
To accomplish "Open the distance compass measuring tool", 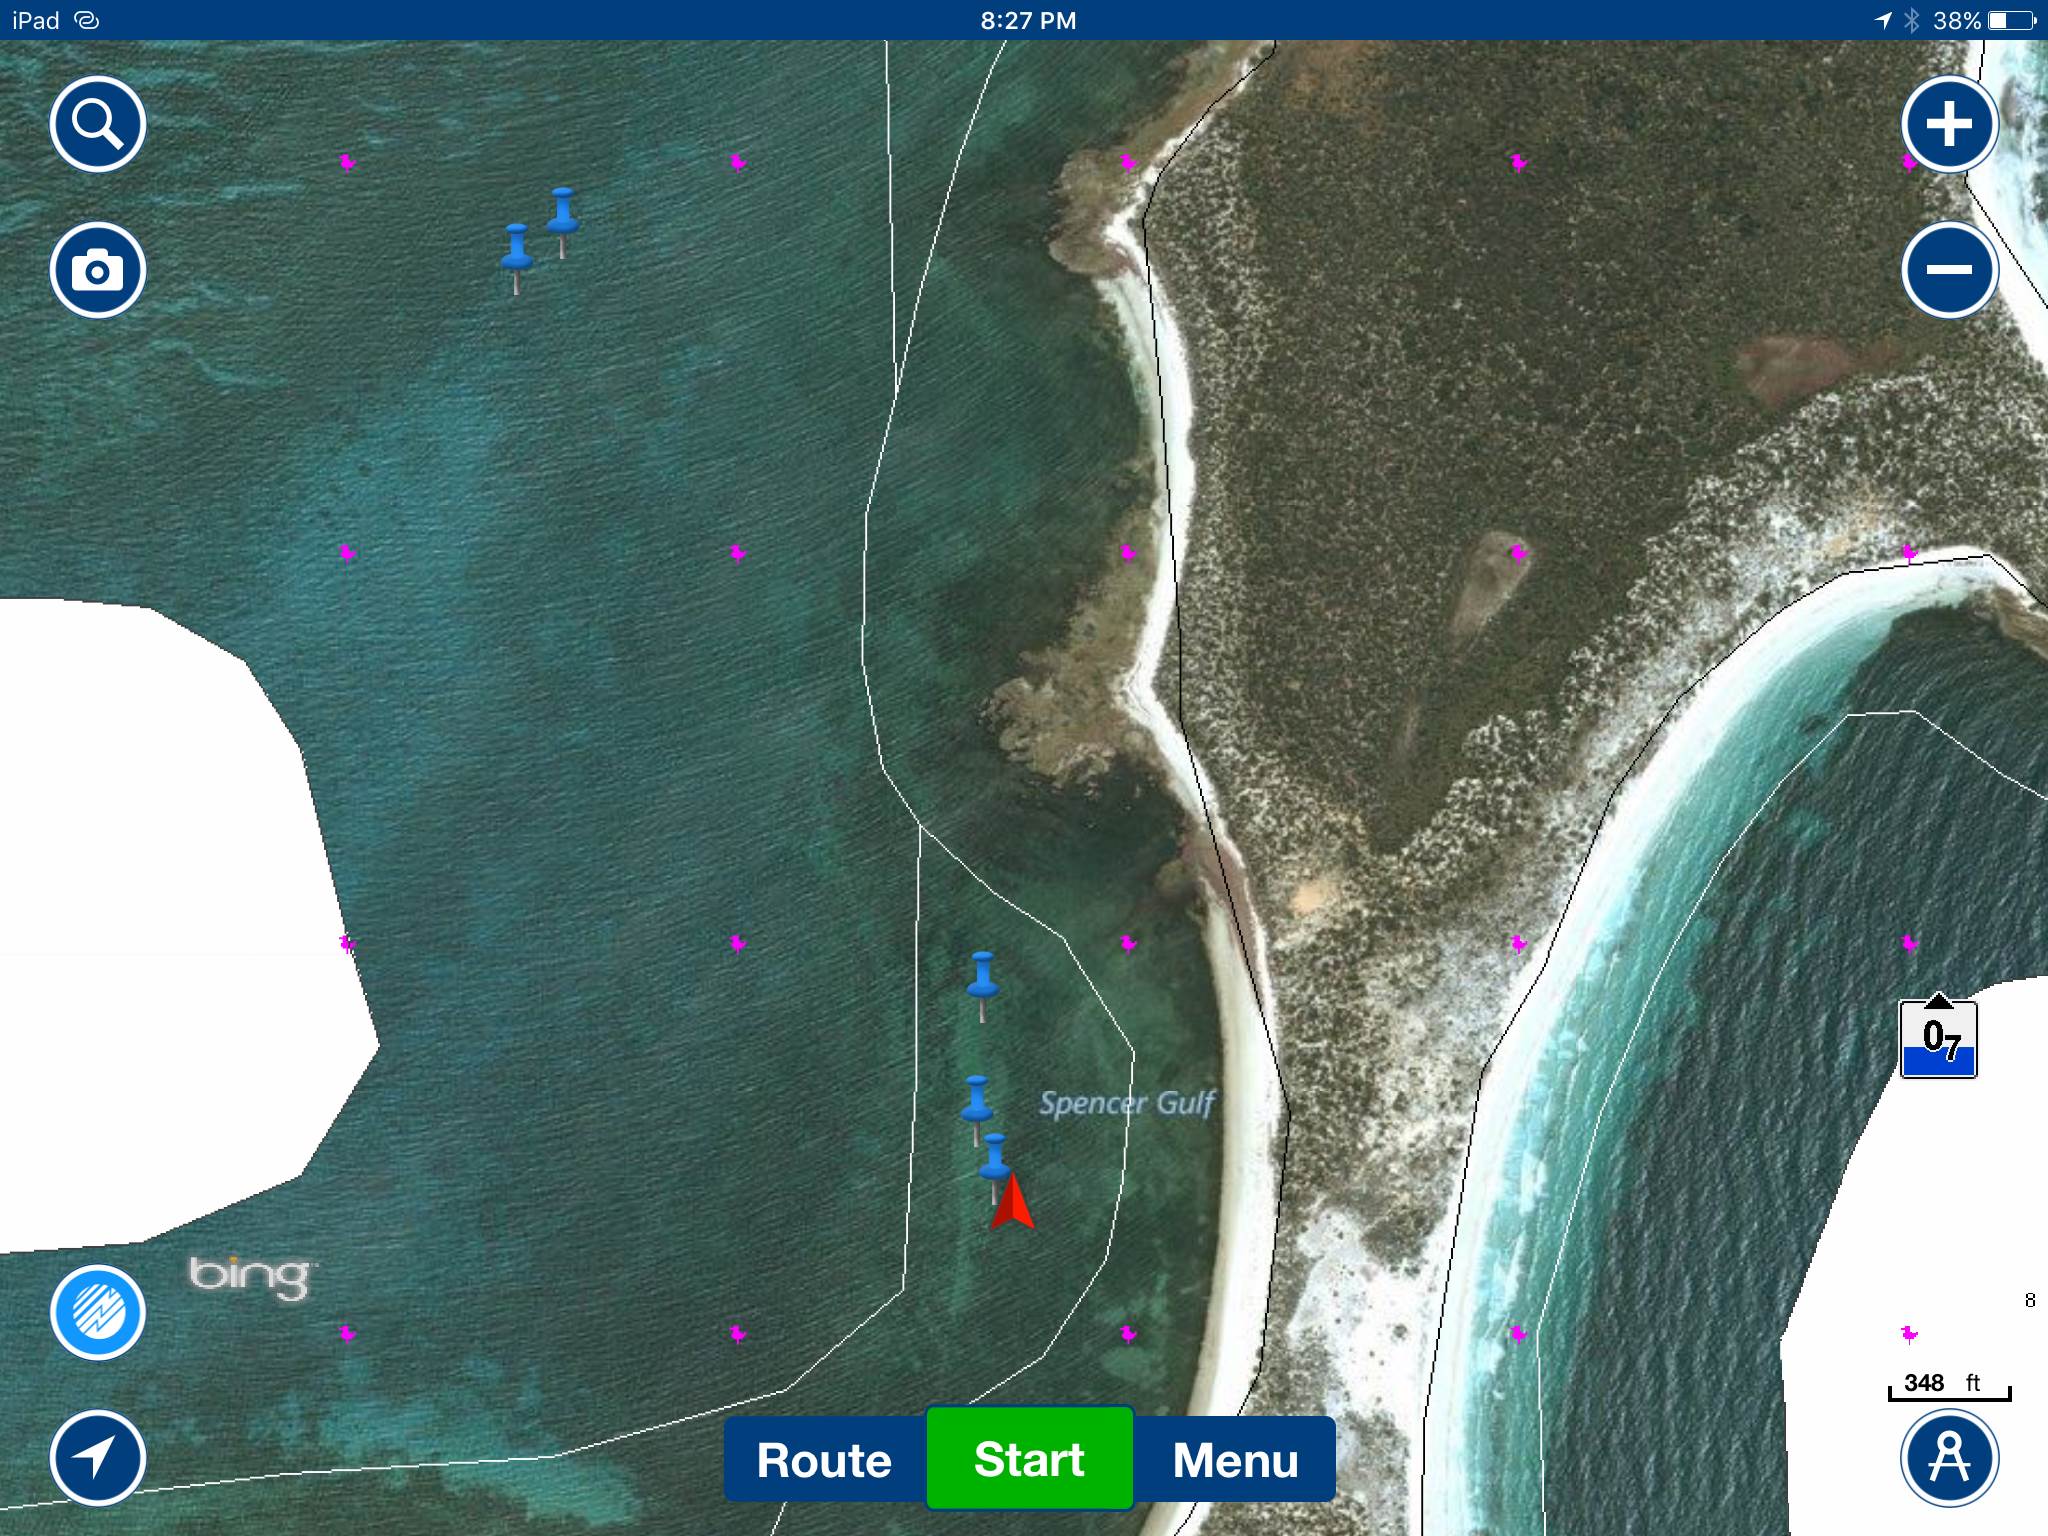I will point(1949,1458).
